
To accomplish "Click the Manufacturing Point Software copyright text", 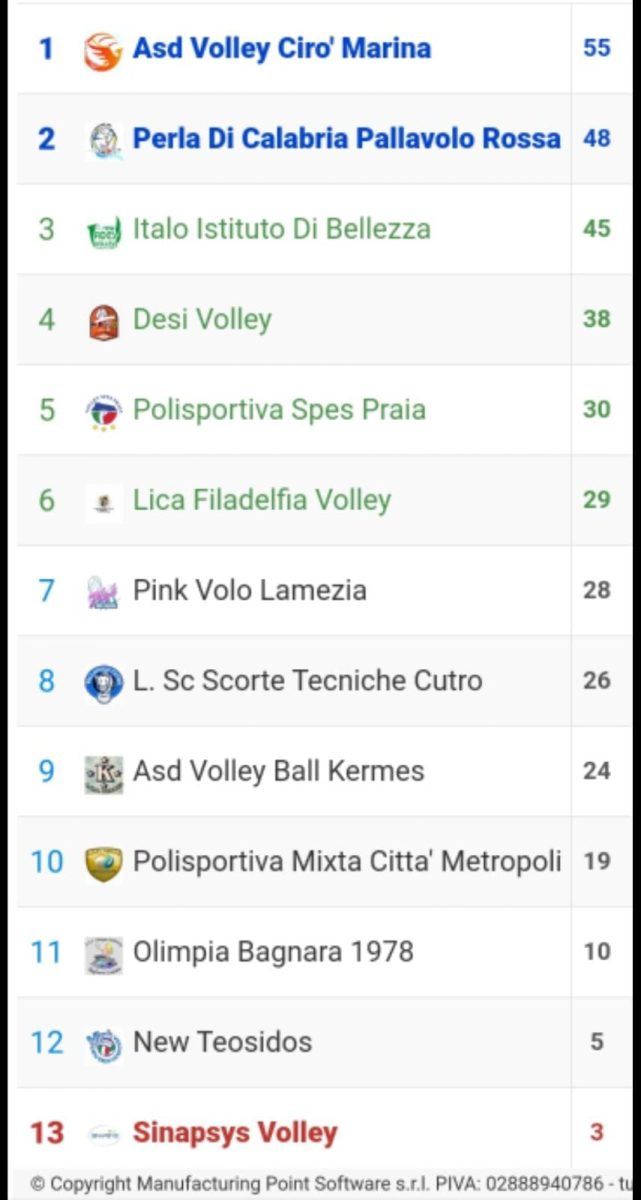I will tap(330, 1184).
